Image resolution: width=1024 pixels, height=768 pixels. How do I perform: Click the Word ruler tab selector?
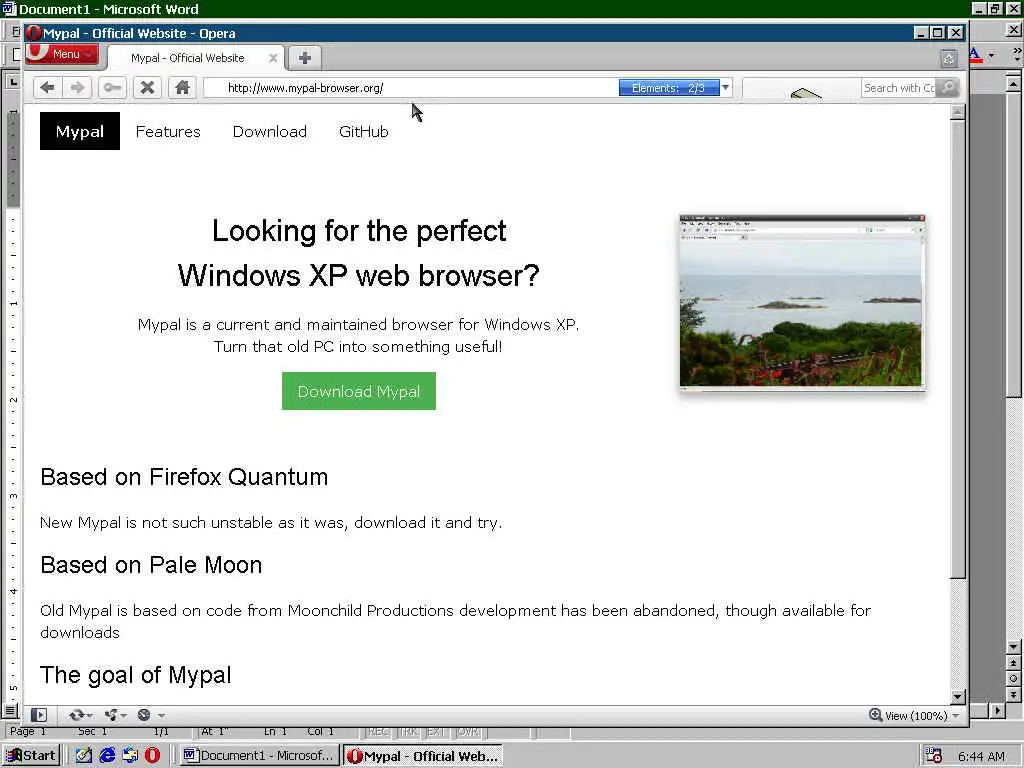12,81
